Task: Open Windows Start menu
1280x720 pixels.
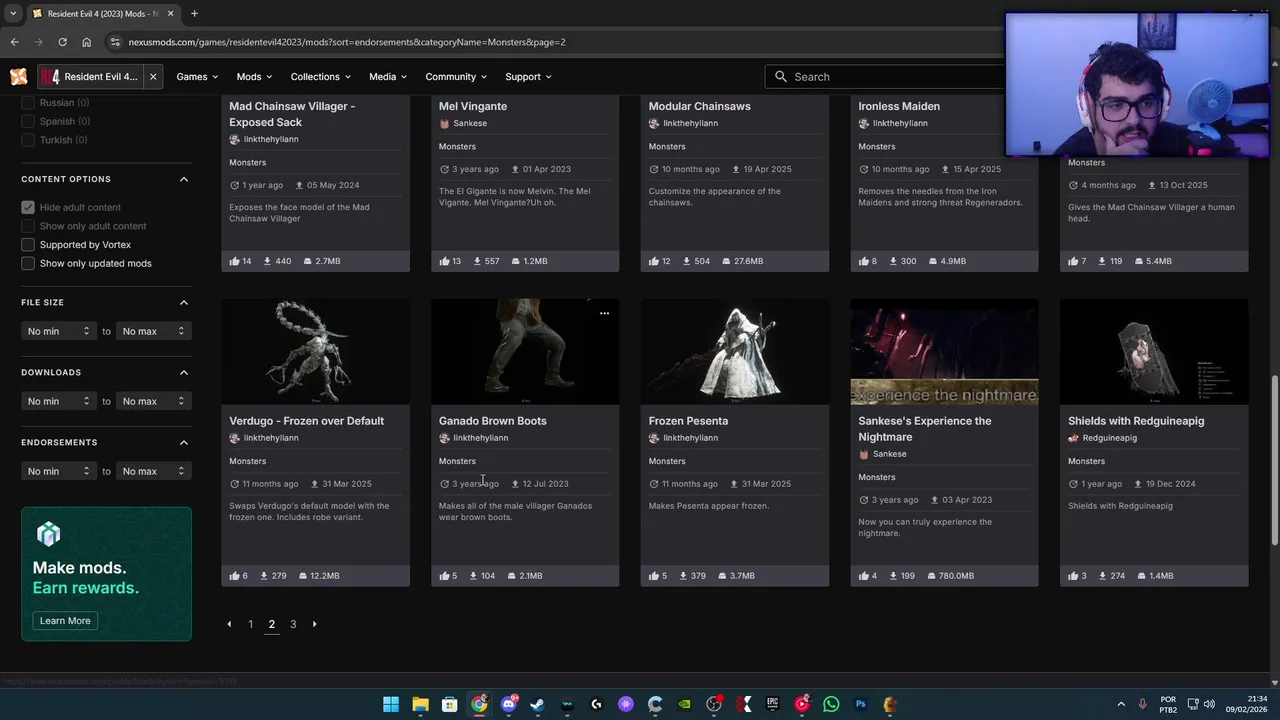Action: point(391,704)
